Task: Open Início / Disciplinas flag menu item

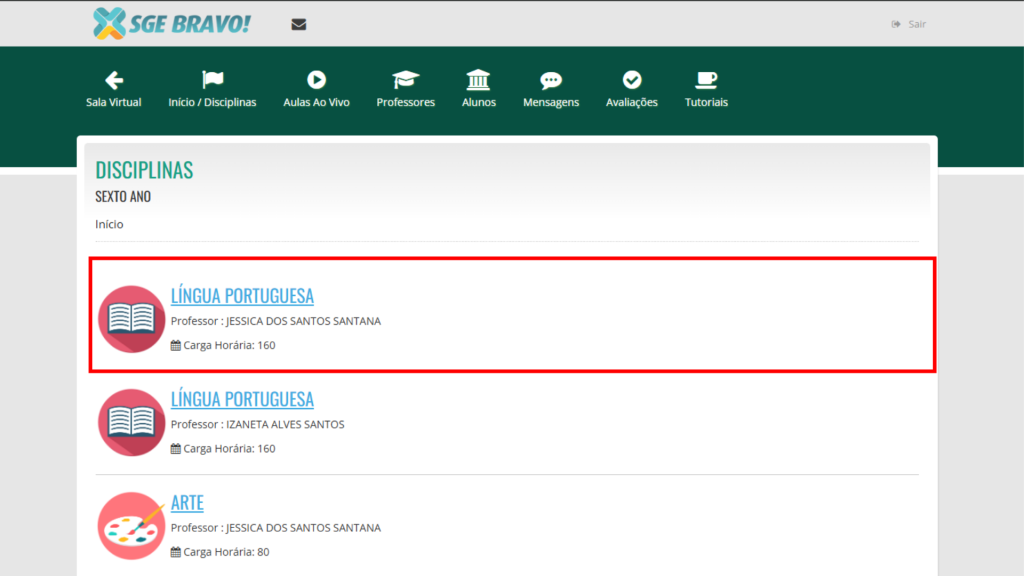Action: point(212,89)
